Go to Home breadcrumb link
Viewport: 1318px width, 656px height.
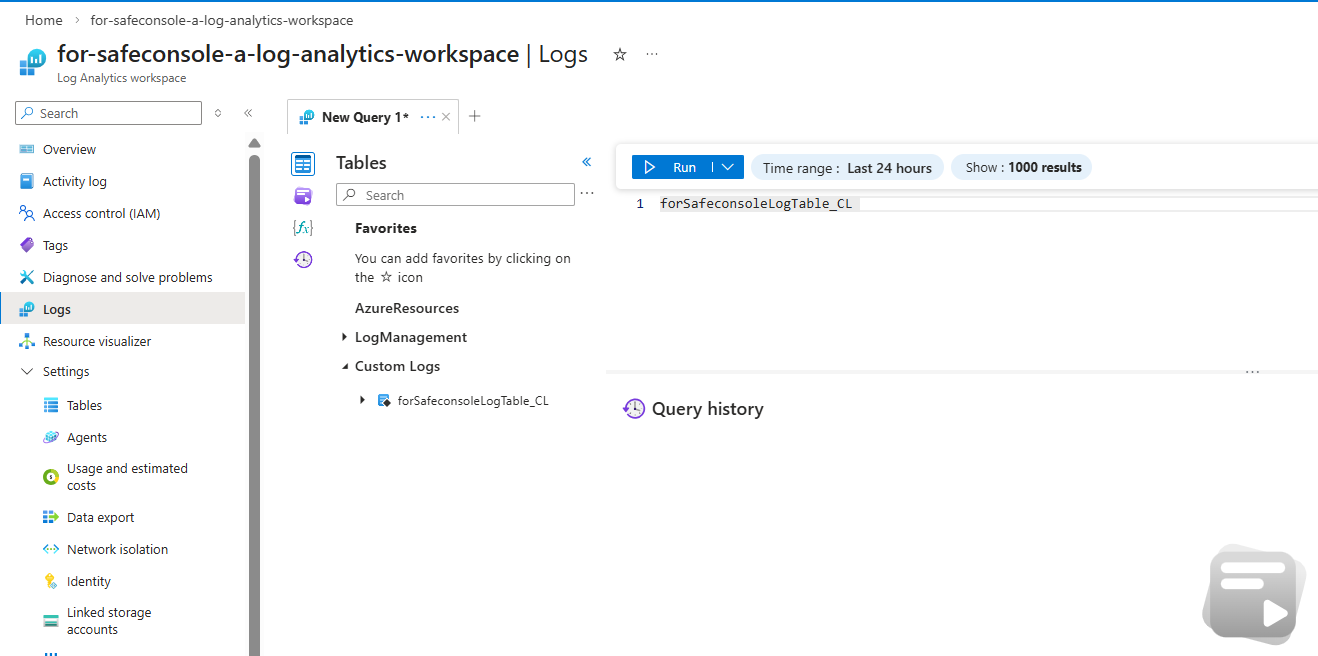44,20
